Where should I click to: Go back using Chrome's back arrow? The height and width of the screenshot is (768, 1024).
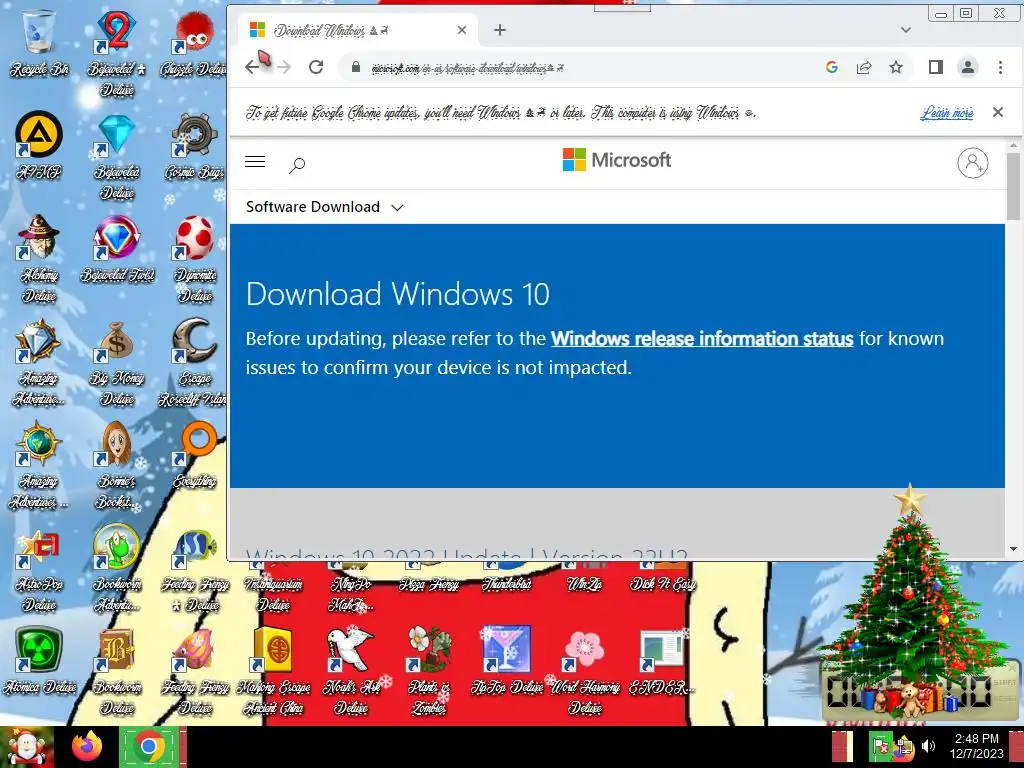pyautogui.click(x=252, y=67)
